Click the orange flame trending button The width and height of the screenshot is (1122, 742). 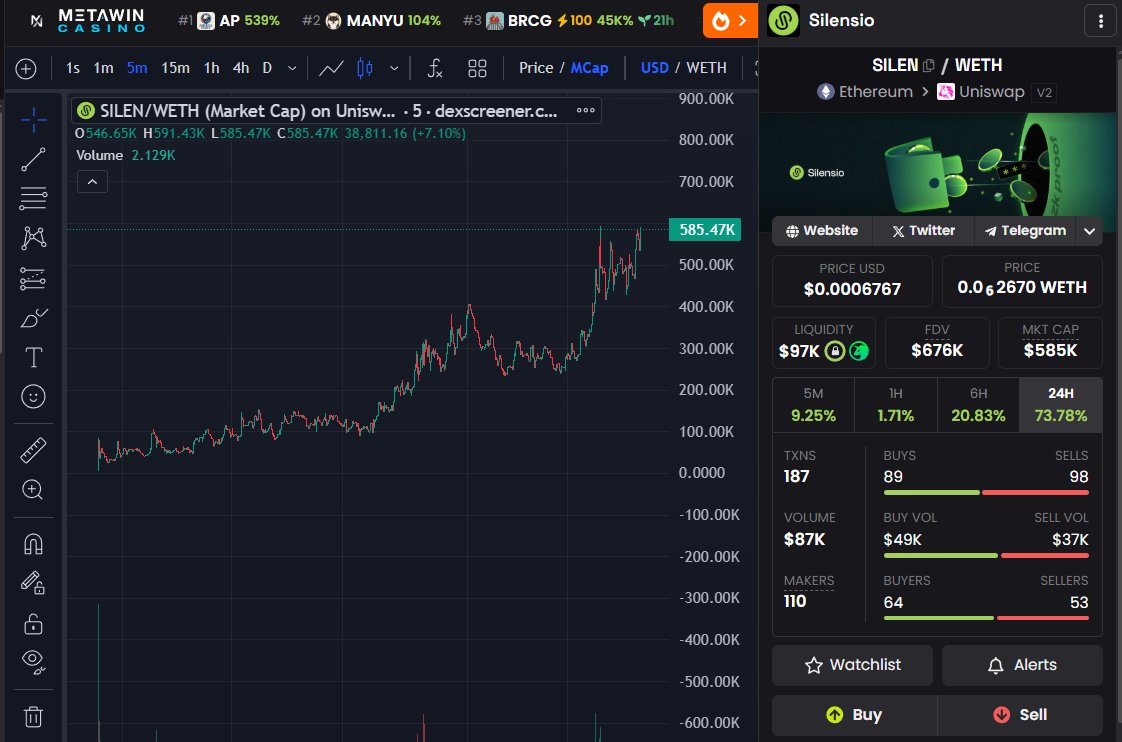[730, 21]
